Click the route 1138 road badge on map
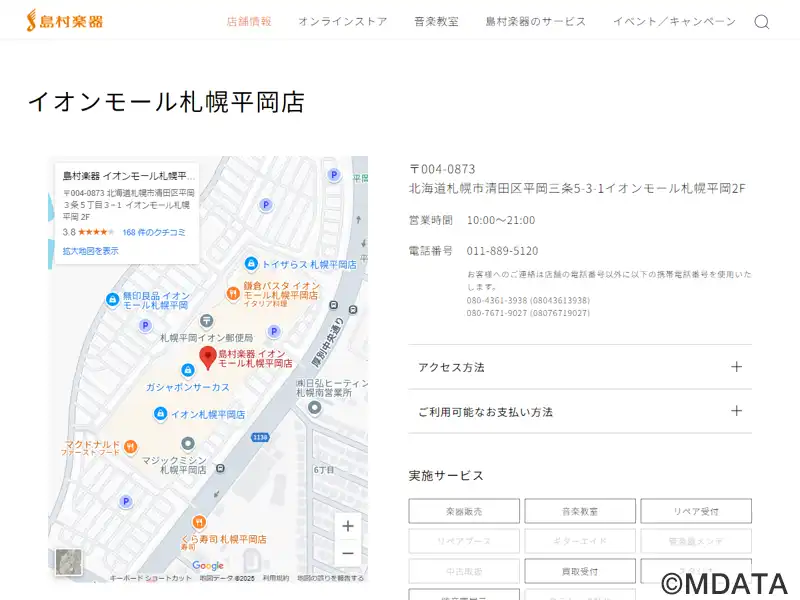 coord(260,437)
